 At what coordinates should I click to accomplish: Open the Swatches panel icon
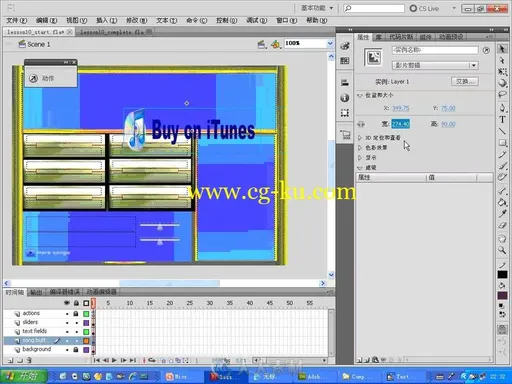345,61
